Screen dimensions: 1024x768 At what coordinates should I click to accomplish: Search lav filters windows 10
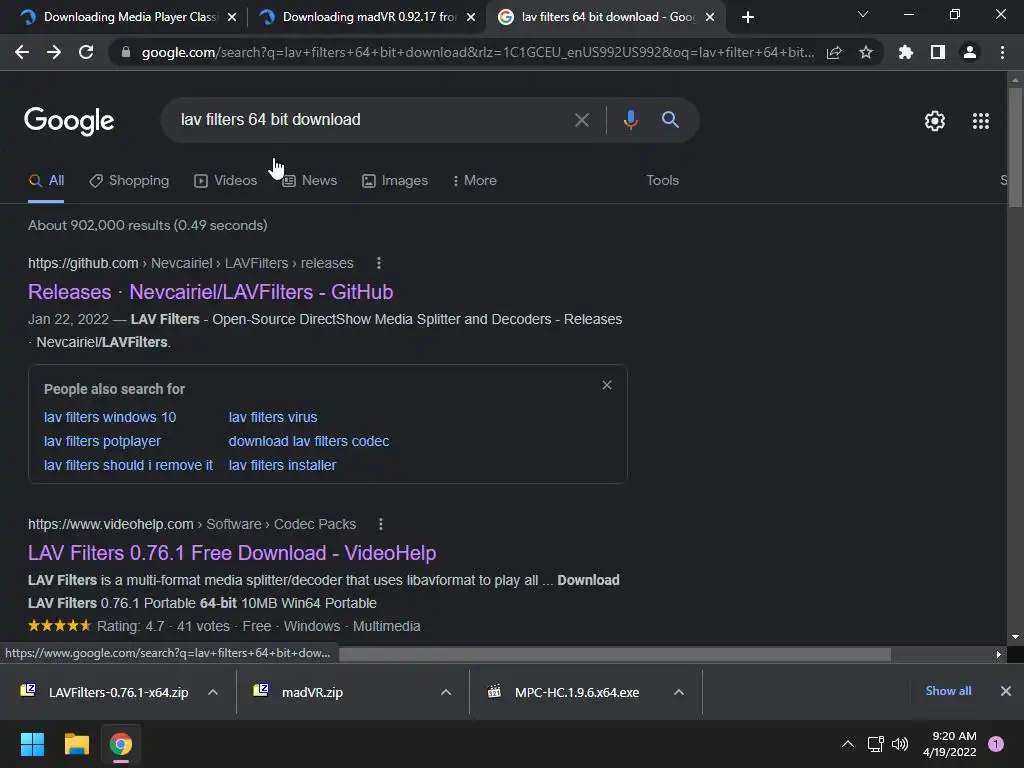point(110,417)
